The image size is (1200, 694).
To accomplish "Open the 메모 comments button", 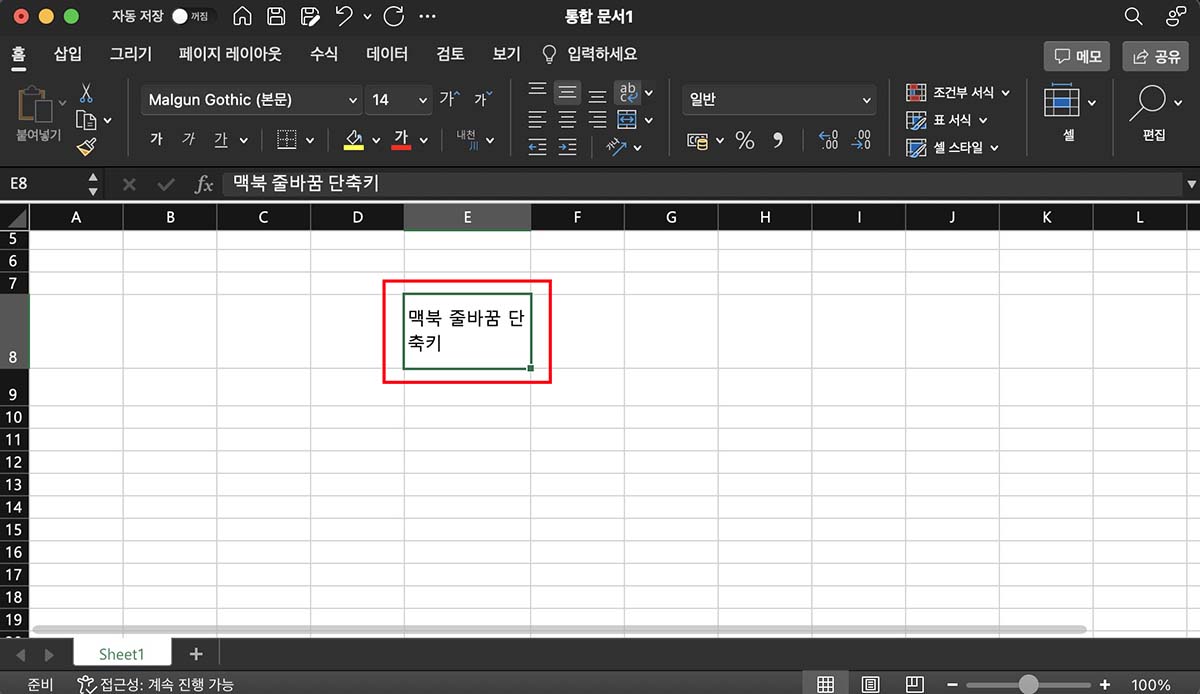I will coord(1076,57).
